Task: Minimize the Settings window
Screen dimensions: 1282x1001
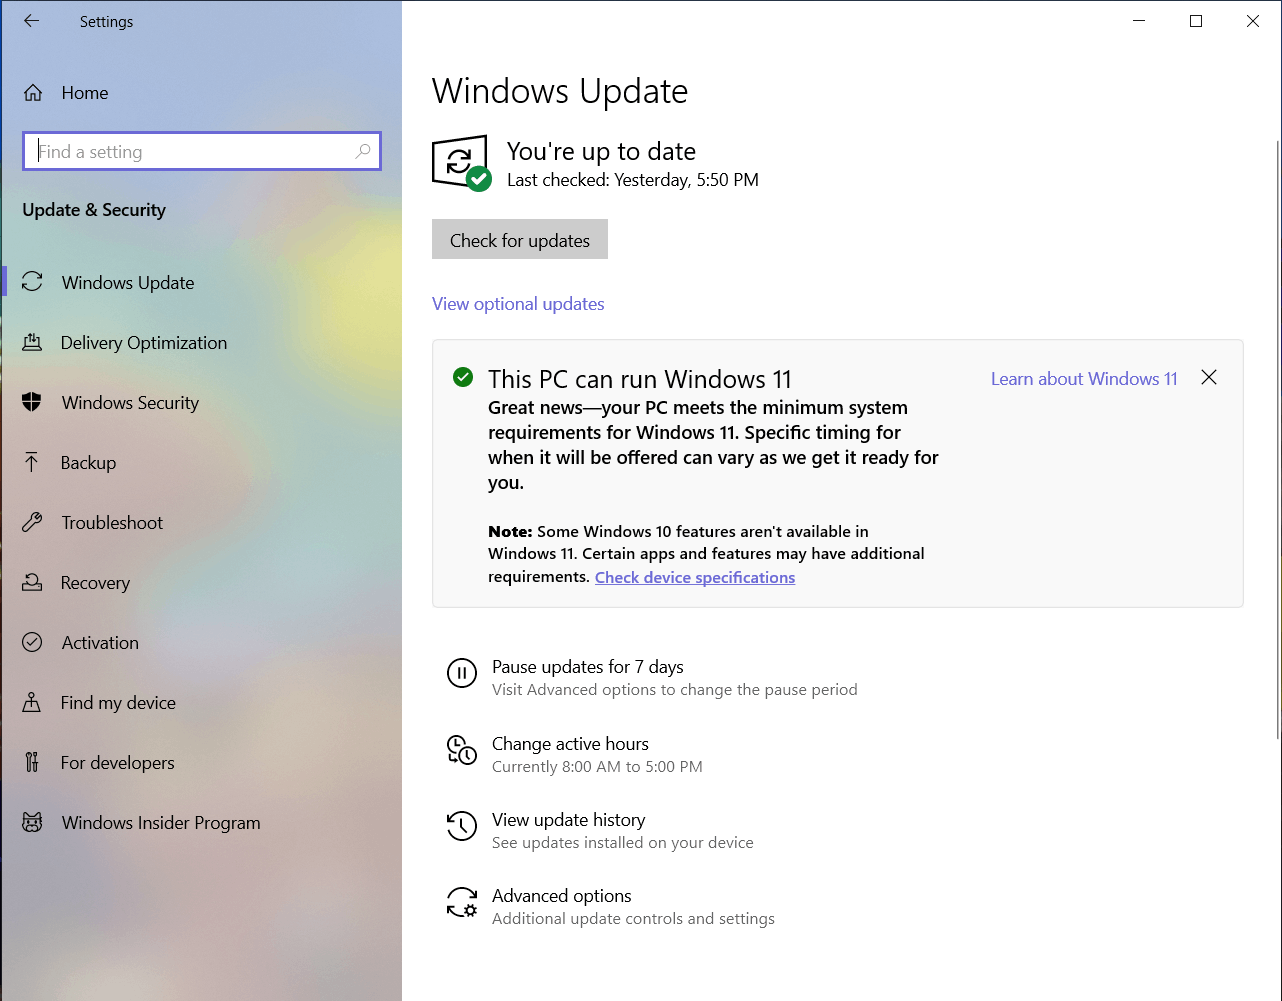Action: point(1139,21)
